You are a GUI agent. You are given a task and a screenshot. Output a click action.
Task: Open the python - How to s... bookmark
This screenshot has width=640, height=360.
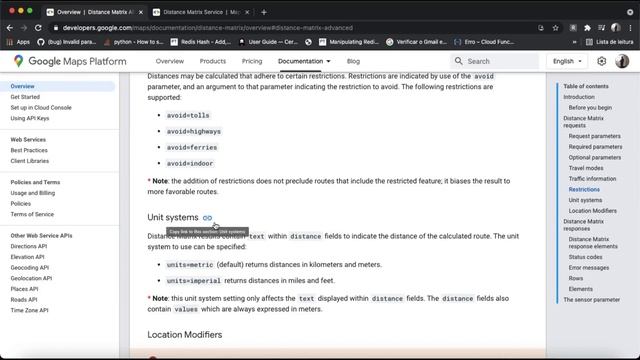click(x=134, y=42)
